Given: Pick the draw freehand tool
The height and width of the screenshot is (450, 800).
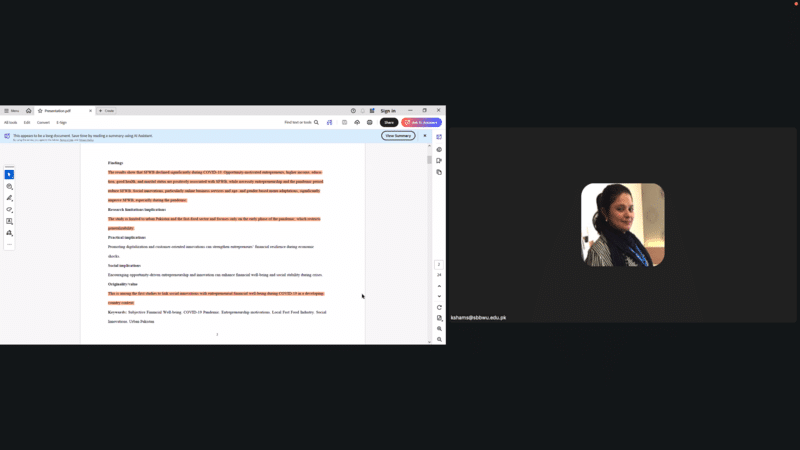Looking at the screenshot, I should pos(9,210).
